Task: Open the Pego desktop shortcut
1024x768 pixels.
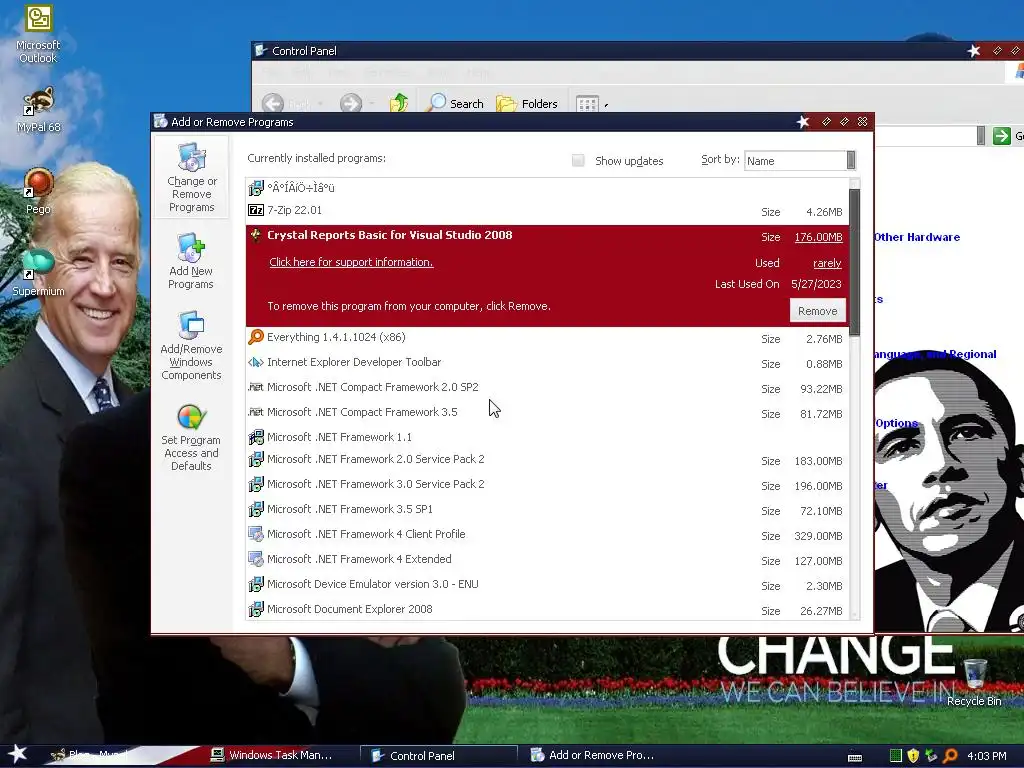Action: 38,191
